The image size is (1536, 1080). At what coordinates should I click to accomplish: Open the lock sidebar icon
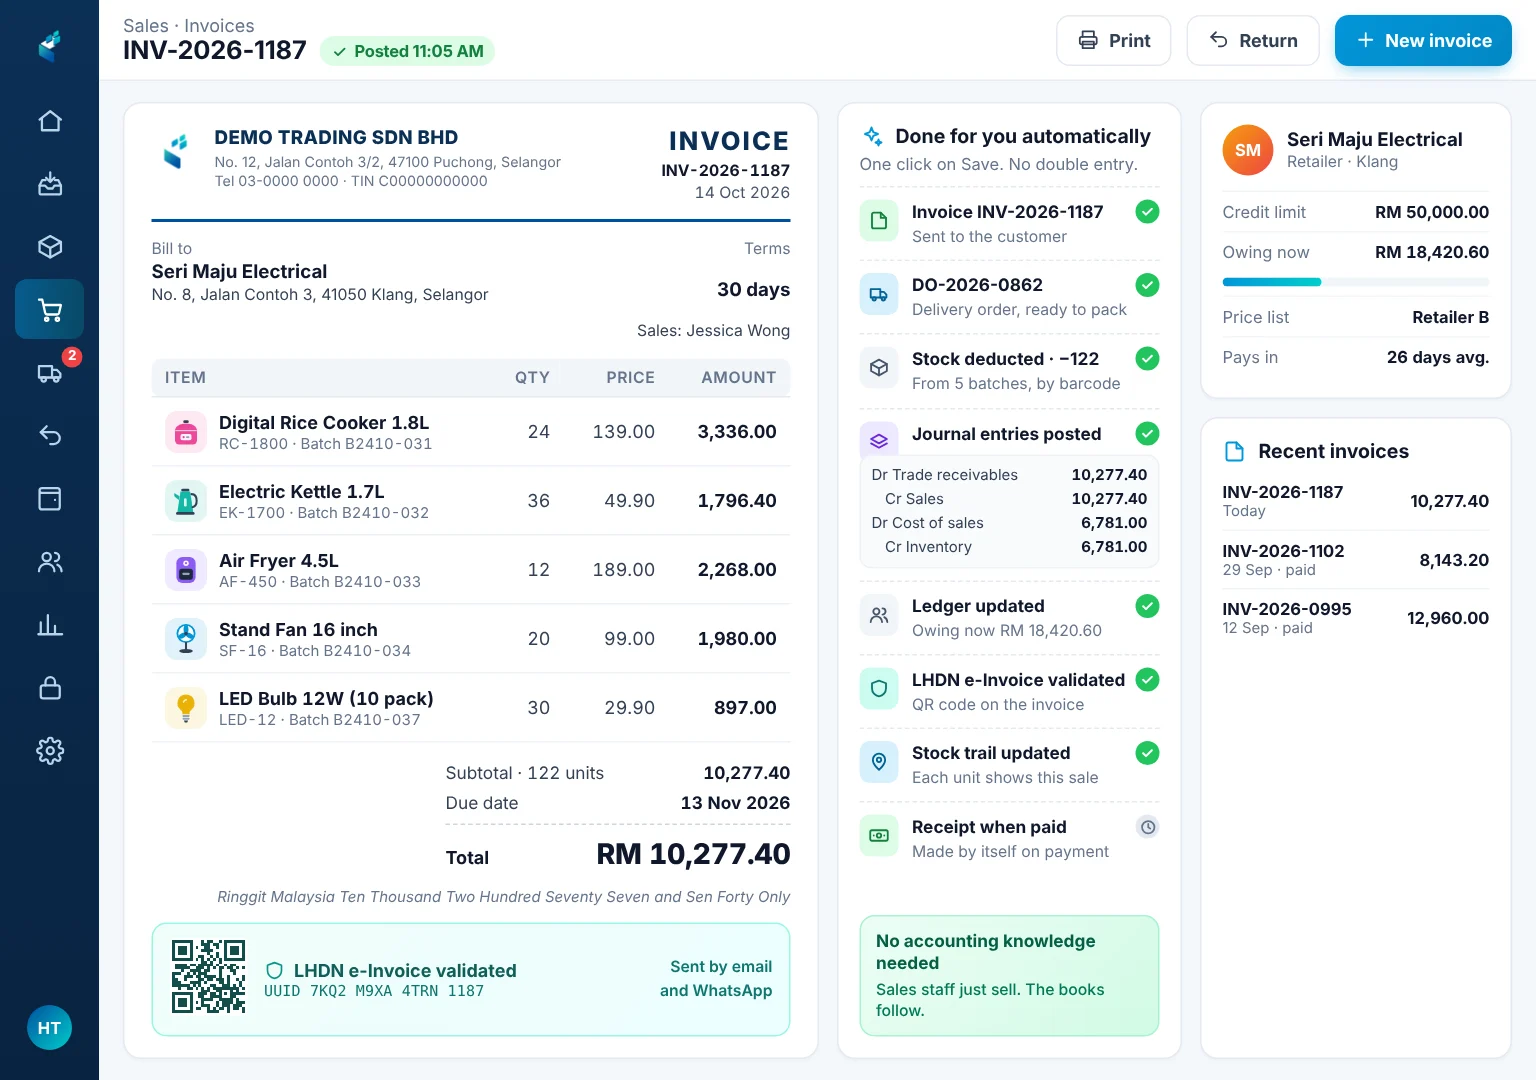pos(50,688)
